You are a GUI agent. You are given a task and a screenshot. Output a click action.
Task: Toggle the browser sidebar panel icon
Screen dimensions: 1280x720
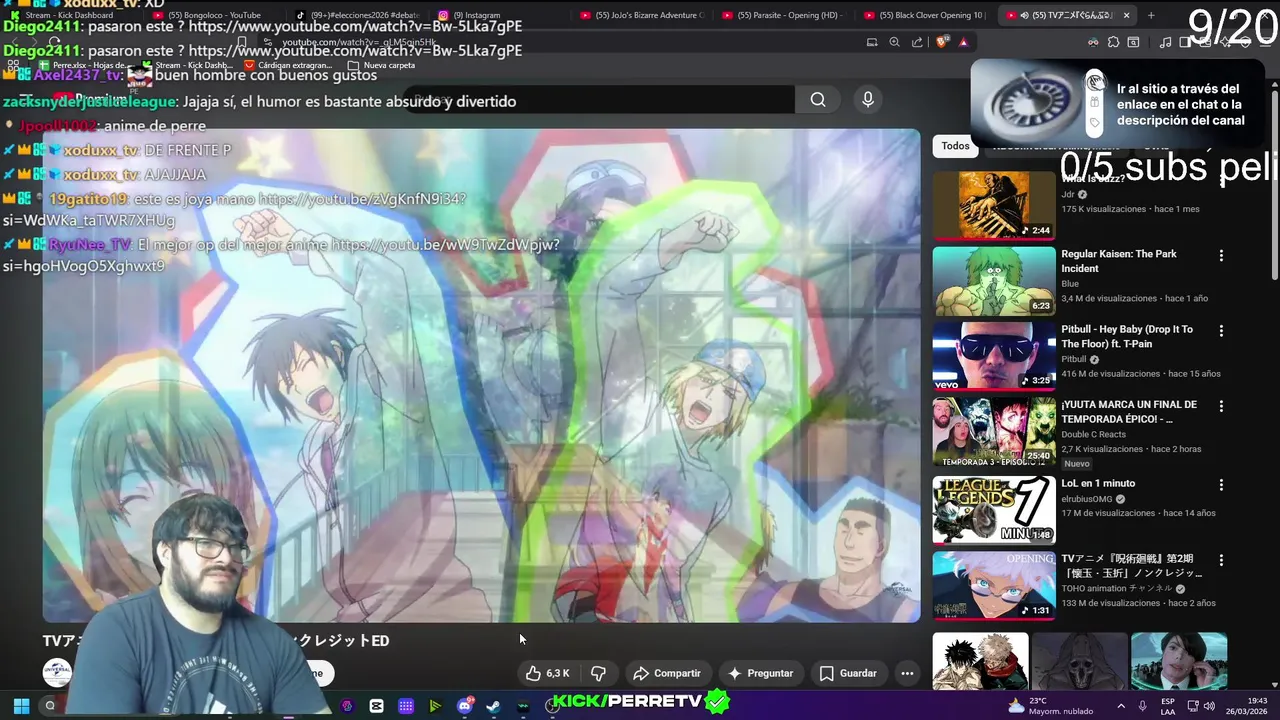click(1185, 42)
